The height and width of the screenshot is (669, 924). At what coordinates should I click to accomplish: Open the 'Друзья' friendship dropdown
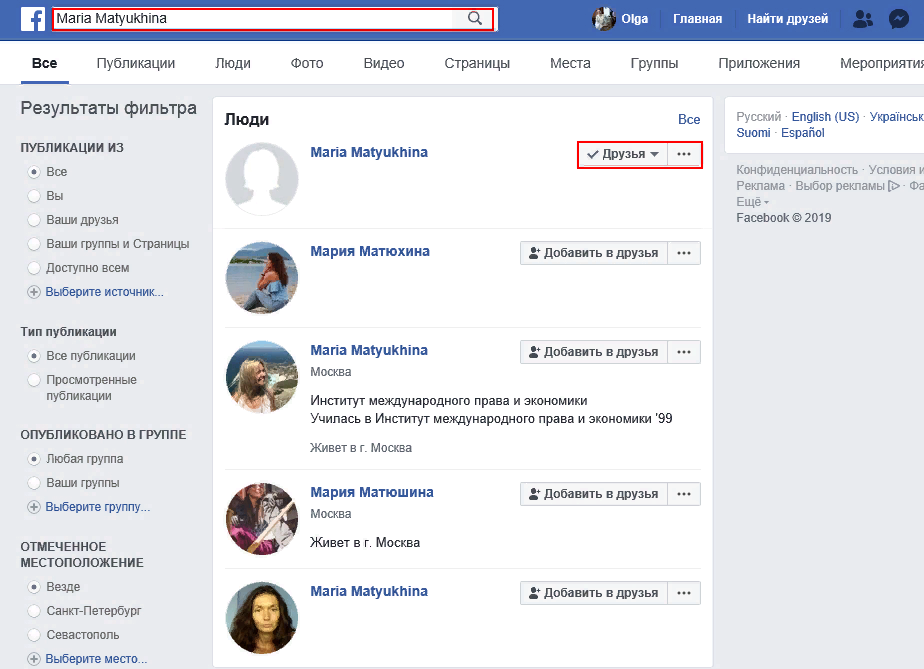(x=623, y=154)
